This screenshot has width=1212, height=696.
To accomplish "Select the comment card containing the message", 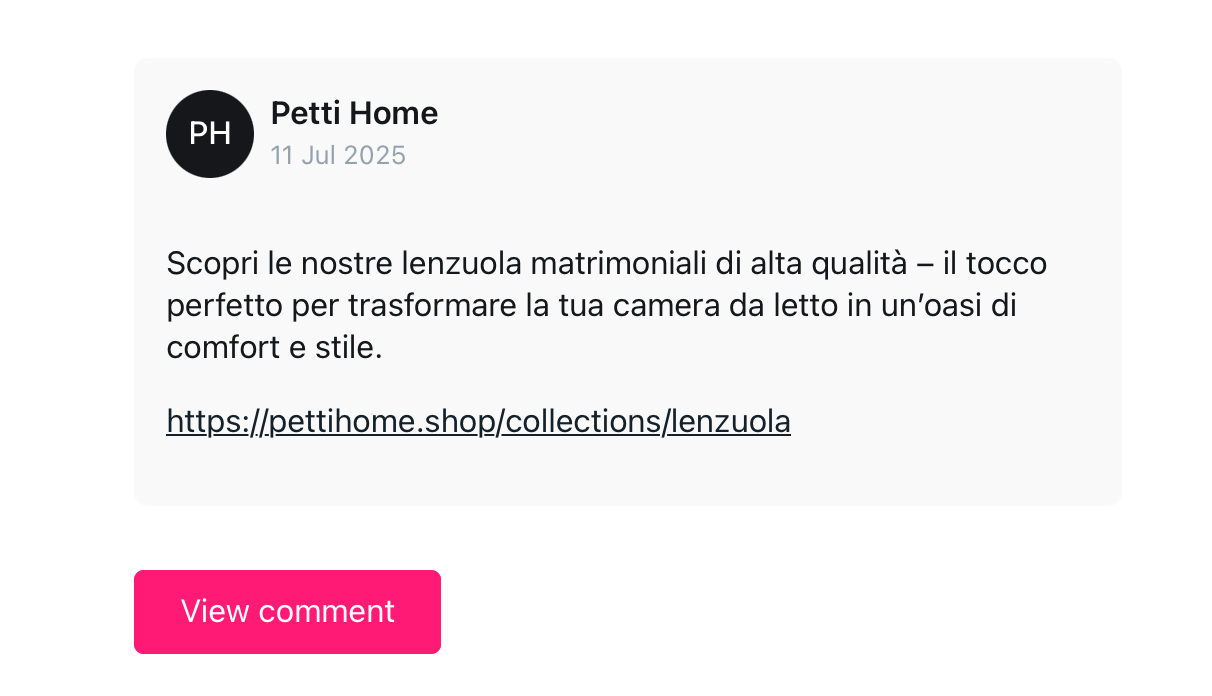I will [x=627, y=280].
